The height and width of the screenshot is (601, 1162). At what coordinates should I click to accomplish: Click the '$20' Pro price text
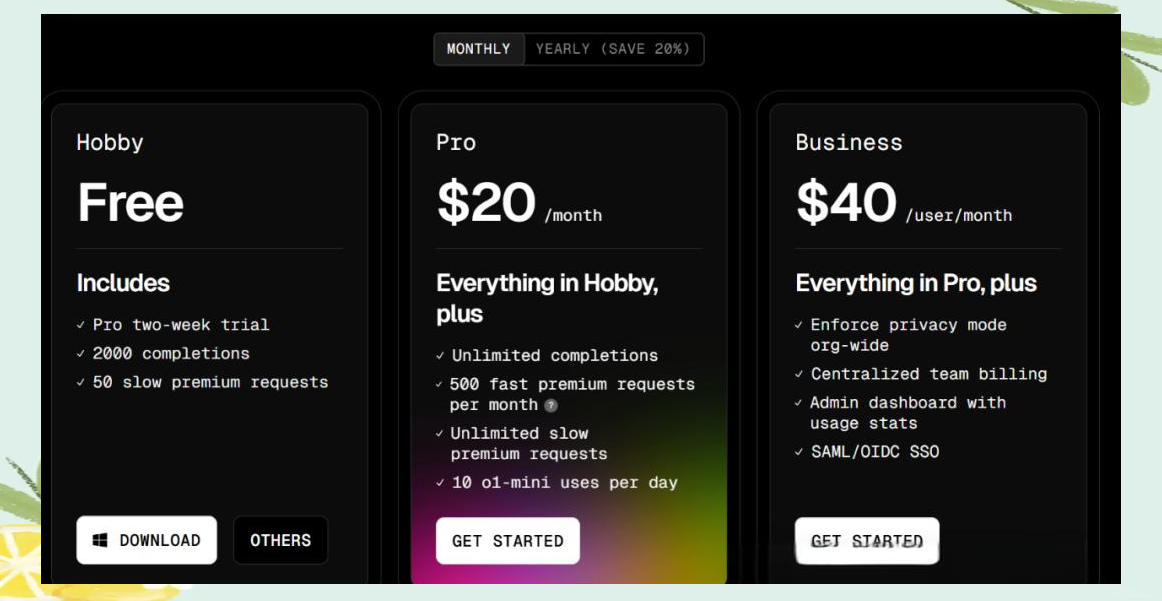486,202
